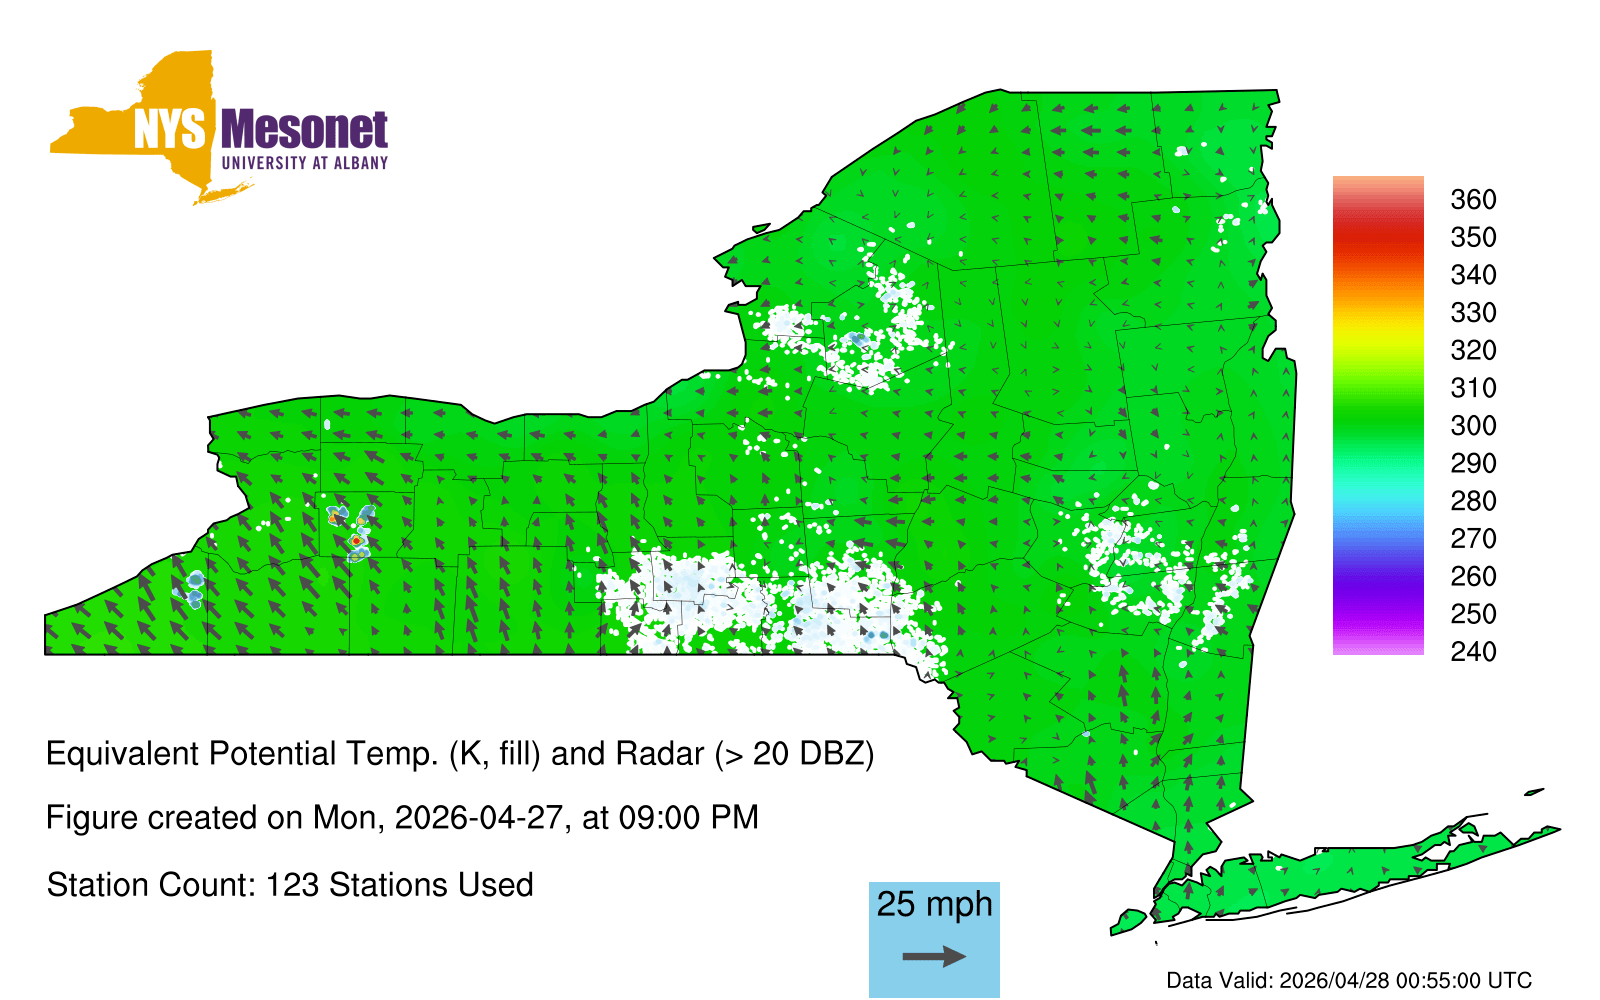1600x1000 pixels.
Task: Click the Staten Island shape on the map
Action: tap(1128, 920)
